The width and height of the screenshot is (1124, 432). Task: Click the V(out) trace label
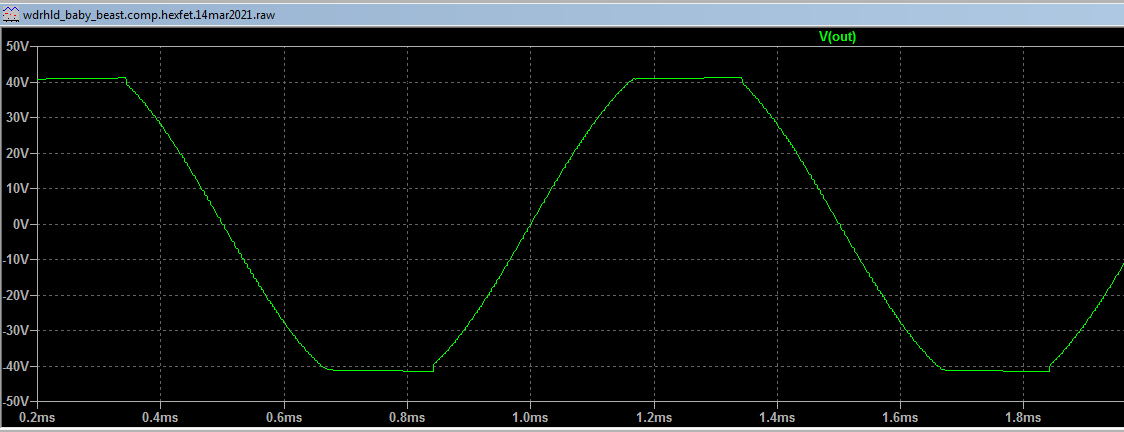pos(837,37)
